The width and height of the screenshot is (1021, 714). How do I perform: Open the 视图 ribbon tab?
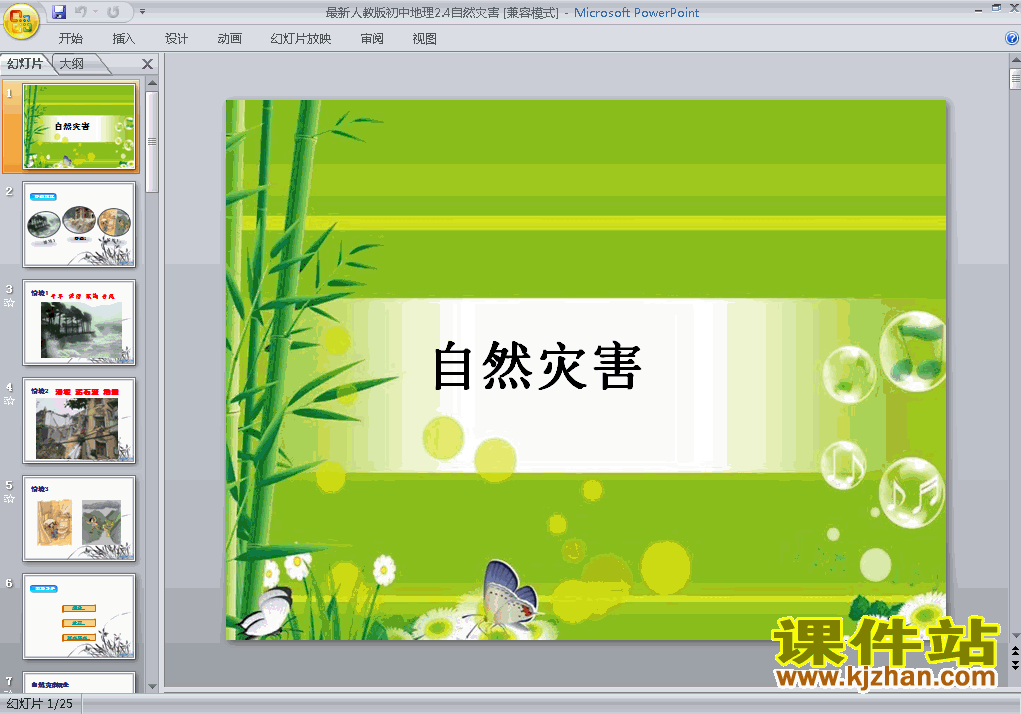424,38
